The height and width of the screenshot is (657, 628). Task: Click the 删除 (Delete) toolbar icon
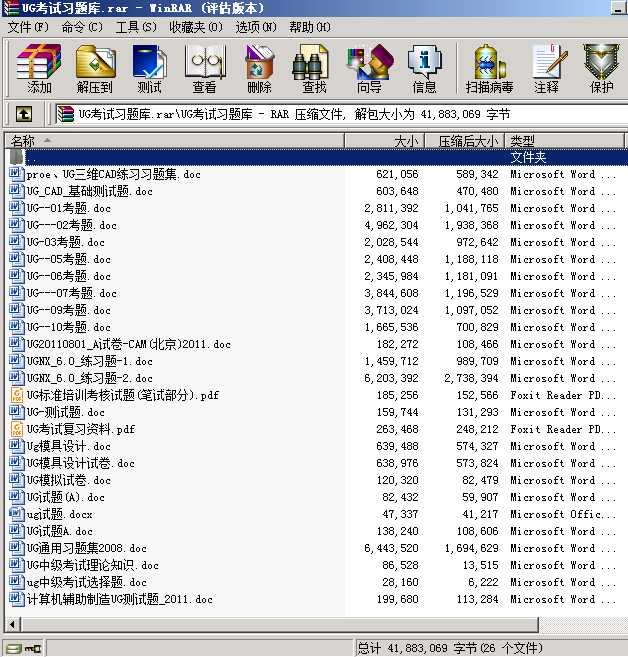259,69
